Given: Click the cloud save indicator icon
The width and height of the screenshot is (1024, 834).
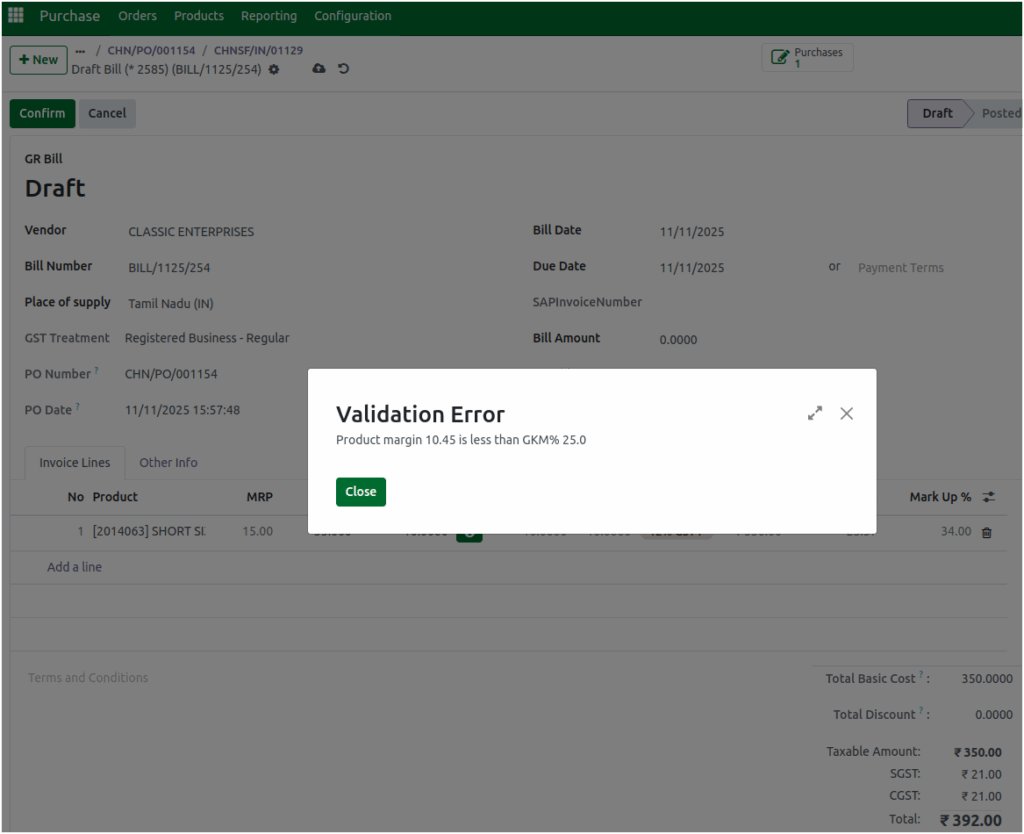Looking at the screenshot, I should pyautogui.click(x=319, y=69).
